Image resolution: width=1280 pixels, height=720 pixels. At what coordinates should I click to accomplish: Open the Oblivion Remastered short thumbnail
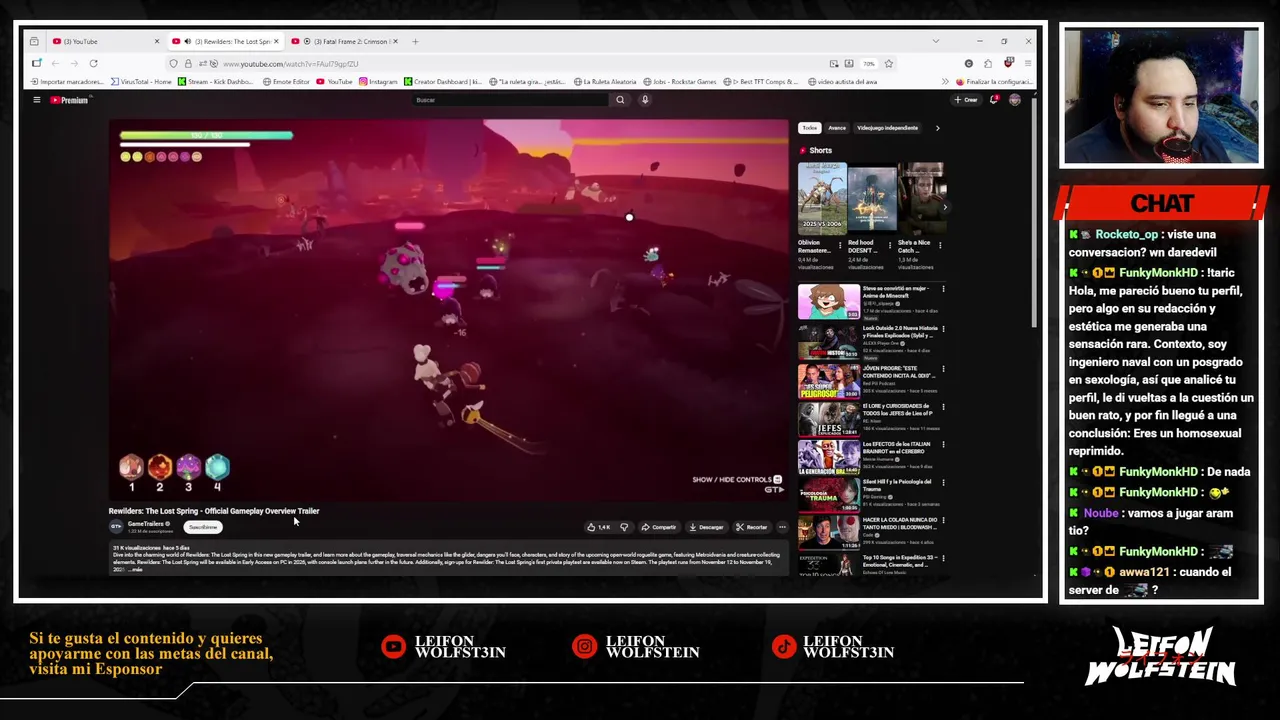click(822, 197)
